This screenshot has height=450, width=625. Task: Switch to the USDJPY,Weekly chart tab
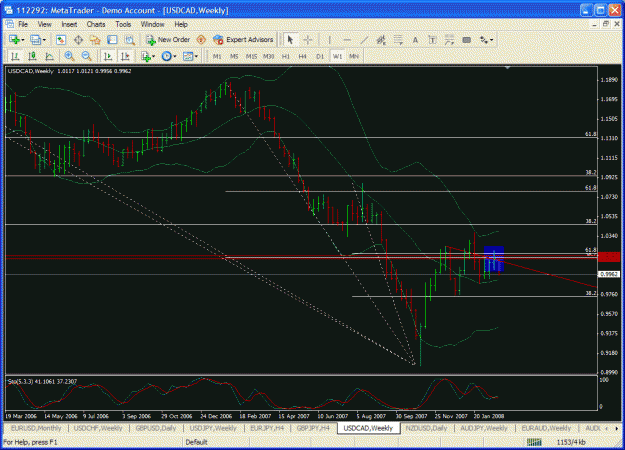click(213, 428)
